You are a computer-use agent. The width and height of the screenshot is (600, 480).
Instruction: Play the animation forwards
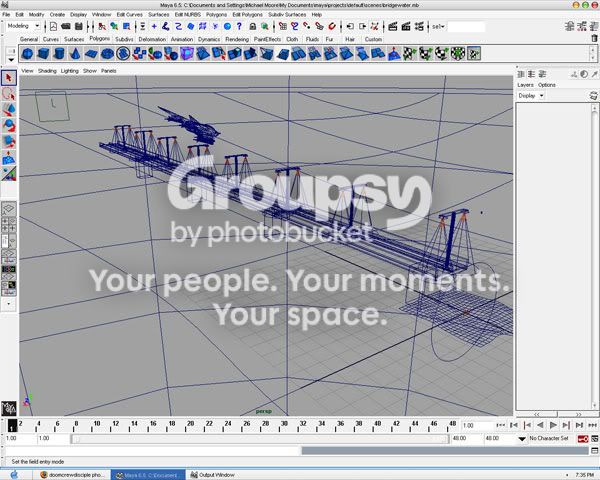pos(553,425)
